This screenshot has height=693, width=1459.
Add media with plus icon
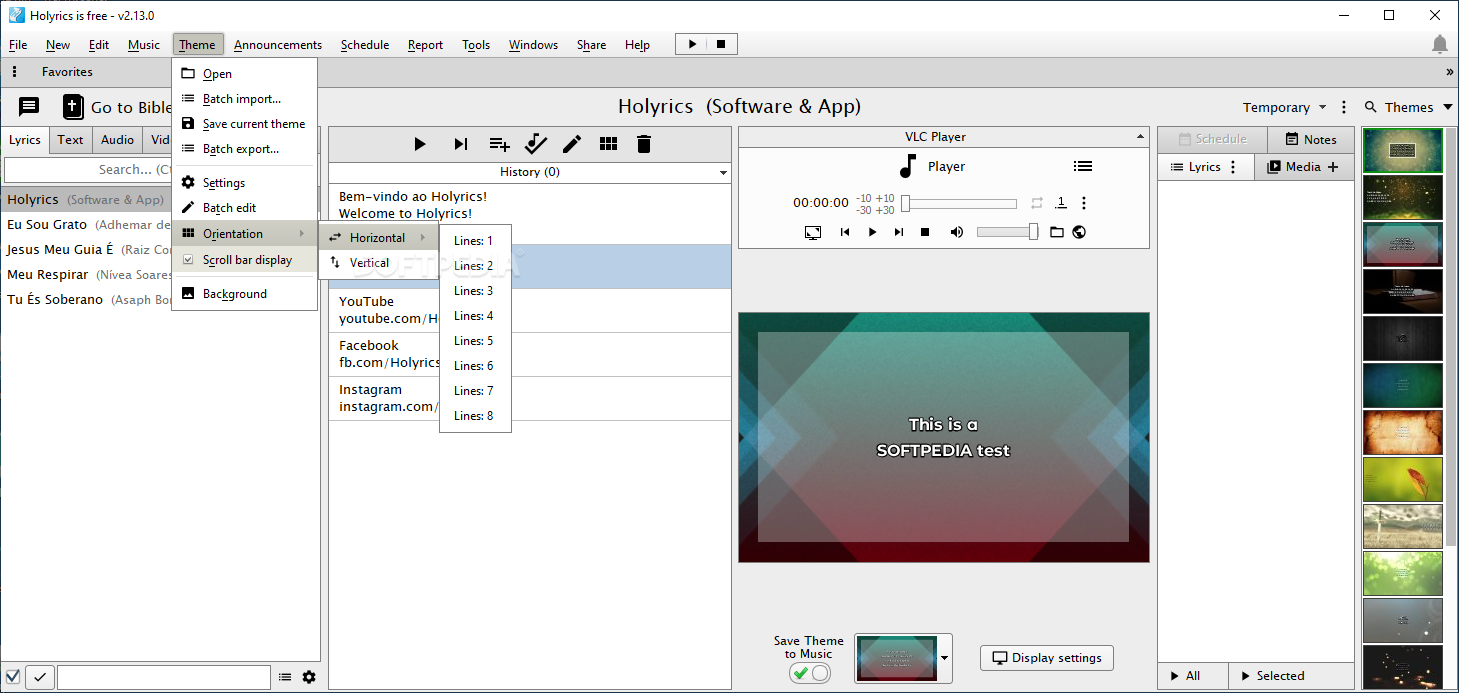[1333, 167]
